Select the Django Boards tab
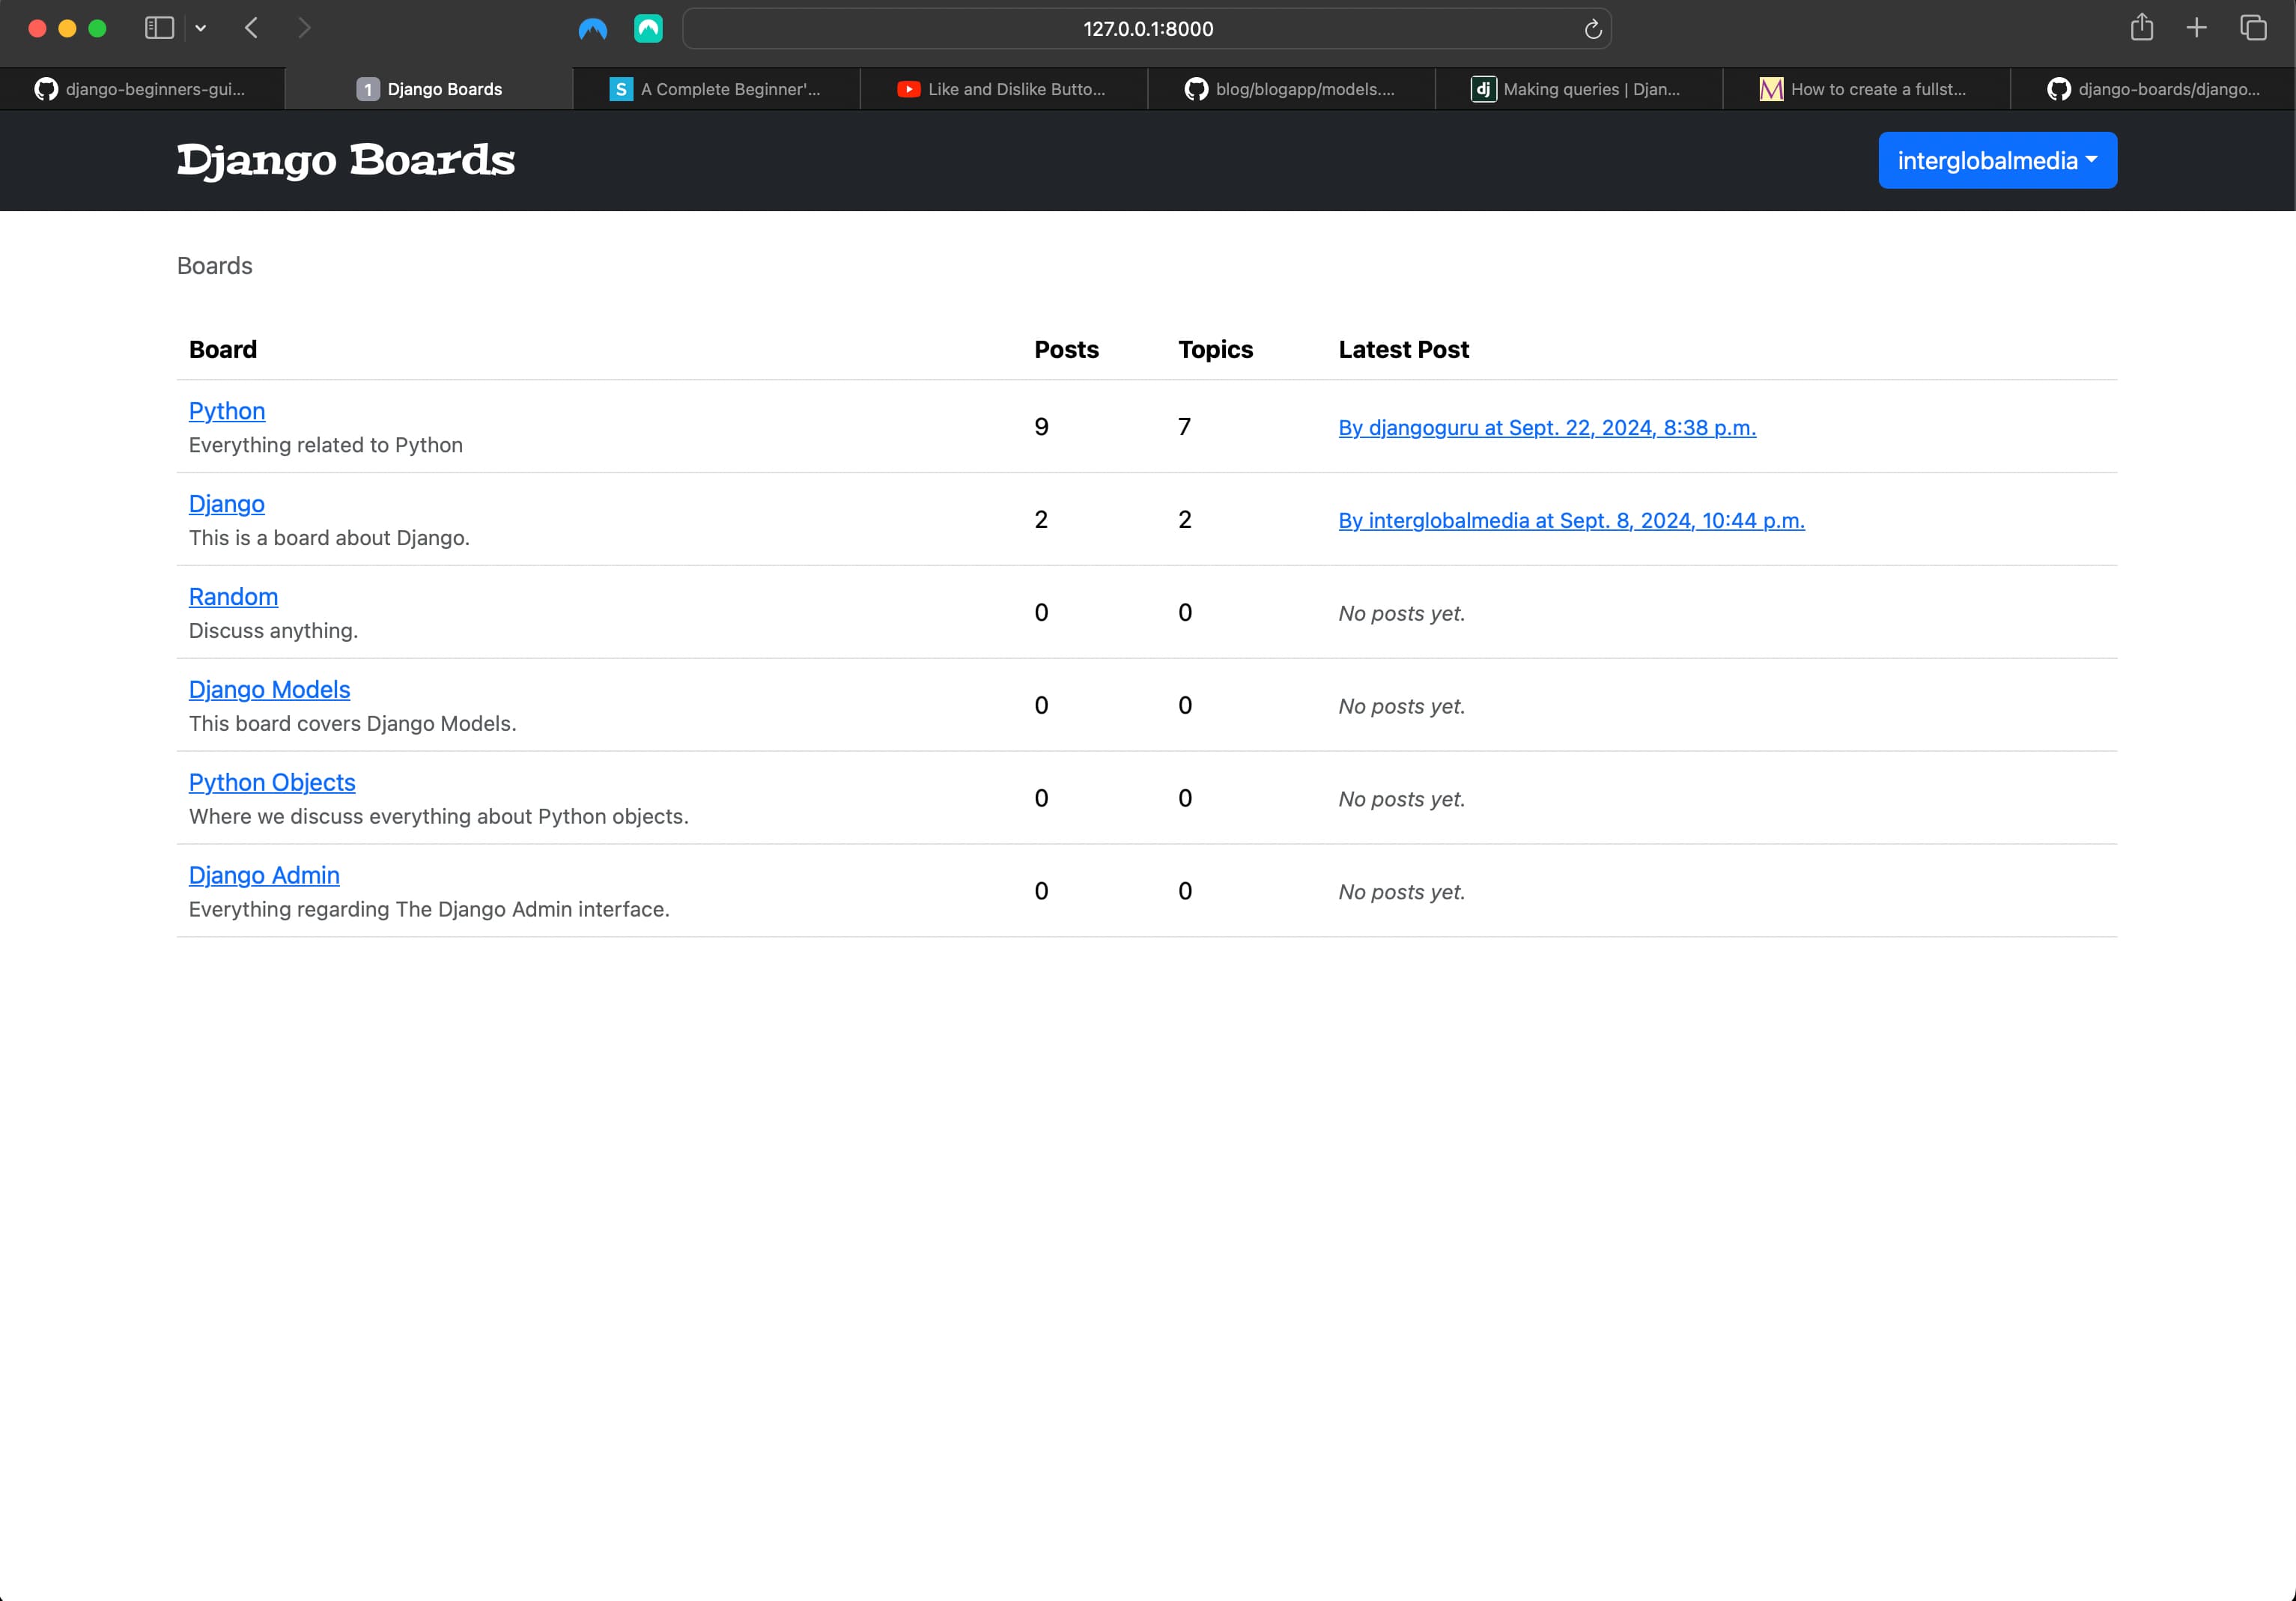The width and height of the screenshot is (2296, 1601). (x=429, y=89)
